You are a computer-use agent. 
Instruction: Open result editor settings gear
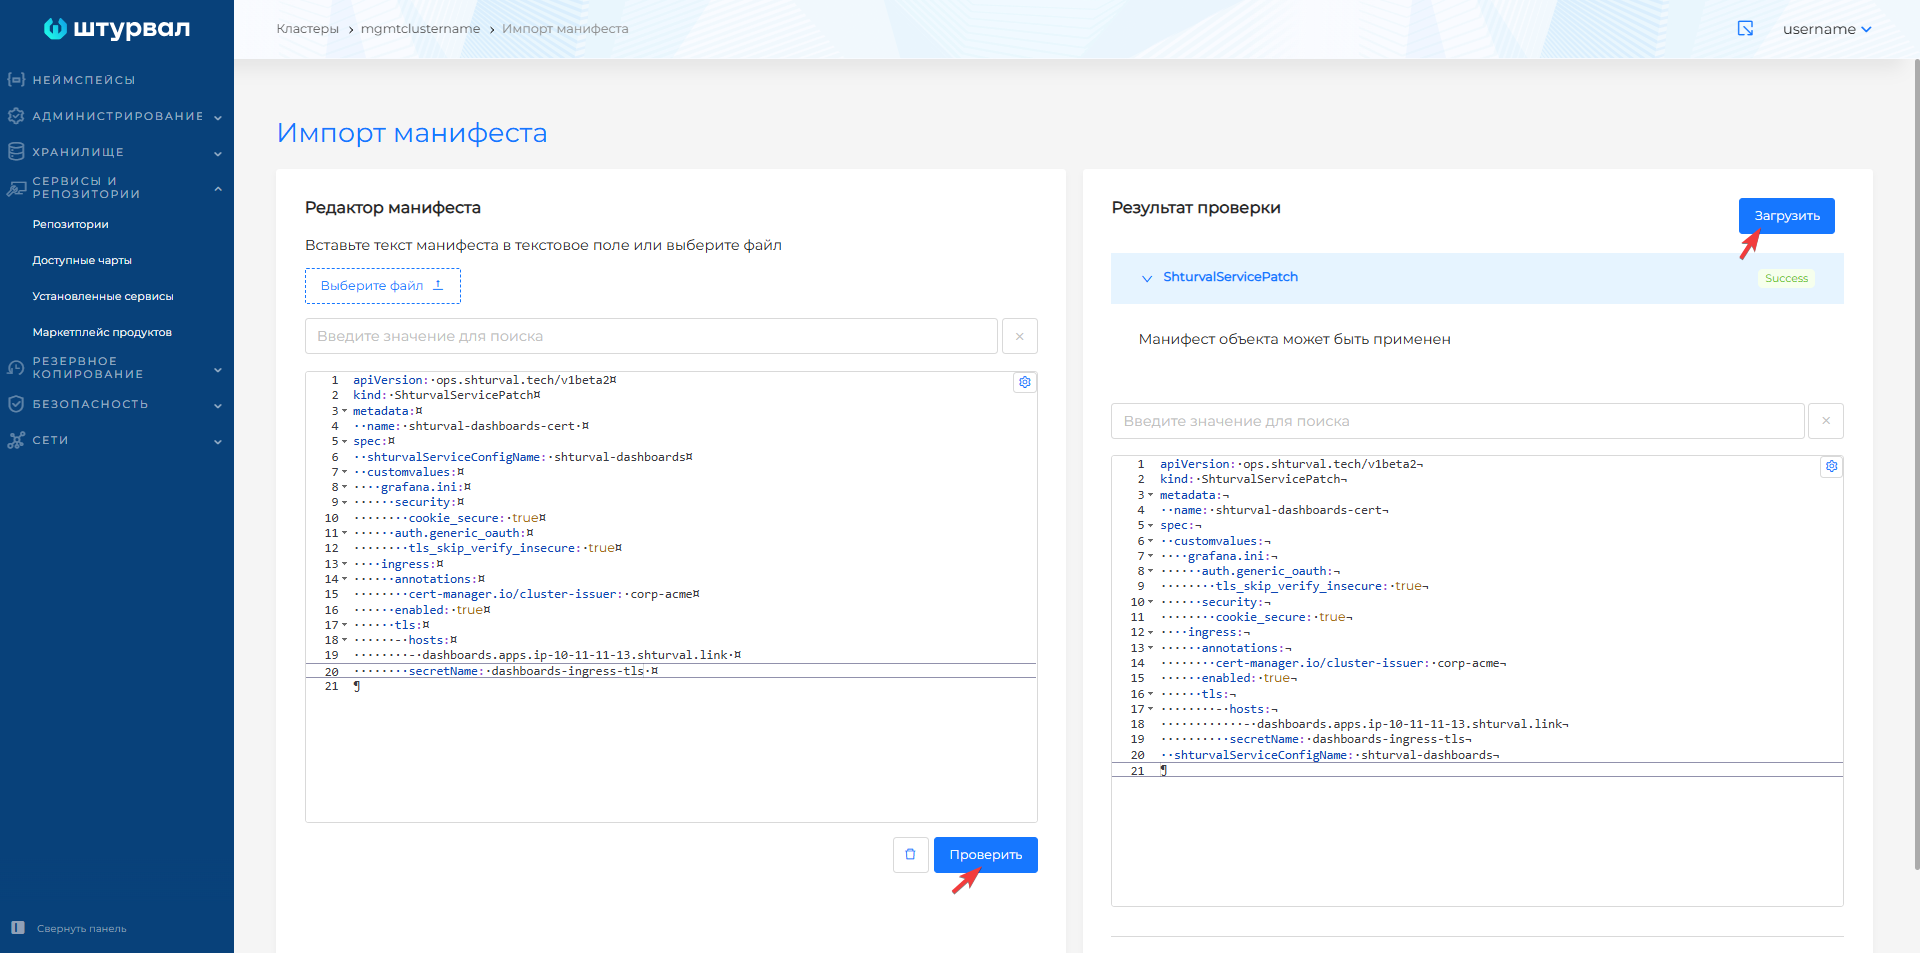[1831, 466]
